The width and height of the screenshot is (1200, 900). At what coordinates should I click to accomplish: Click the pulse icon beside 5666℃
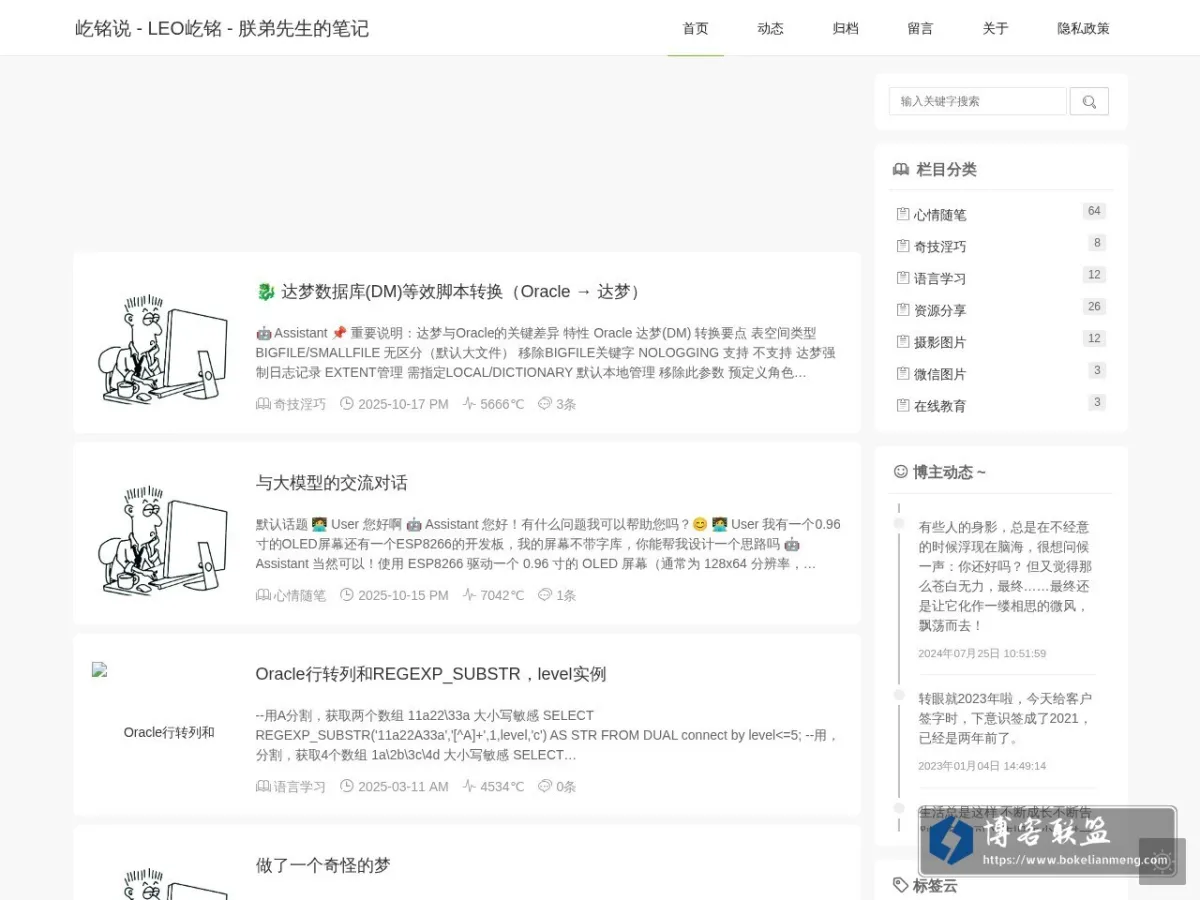pos(469,404)
